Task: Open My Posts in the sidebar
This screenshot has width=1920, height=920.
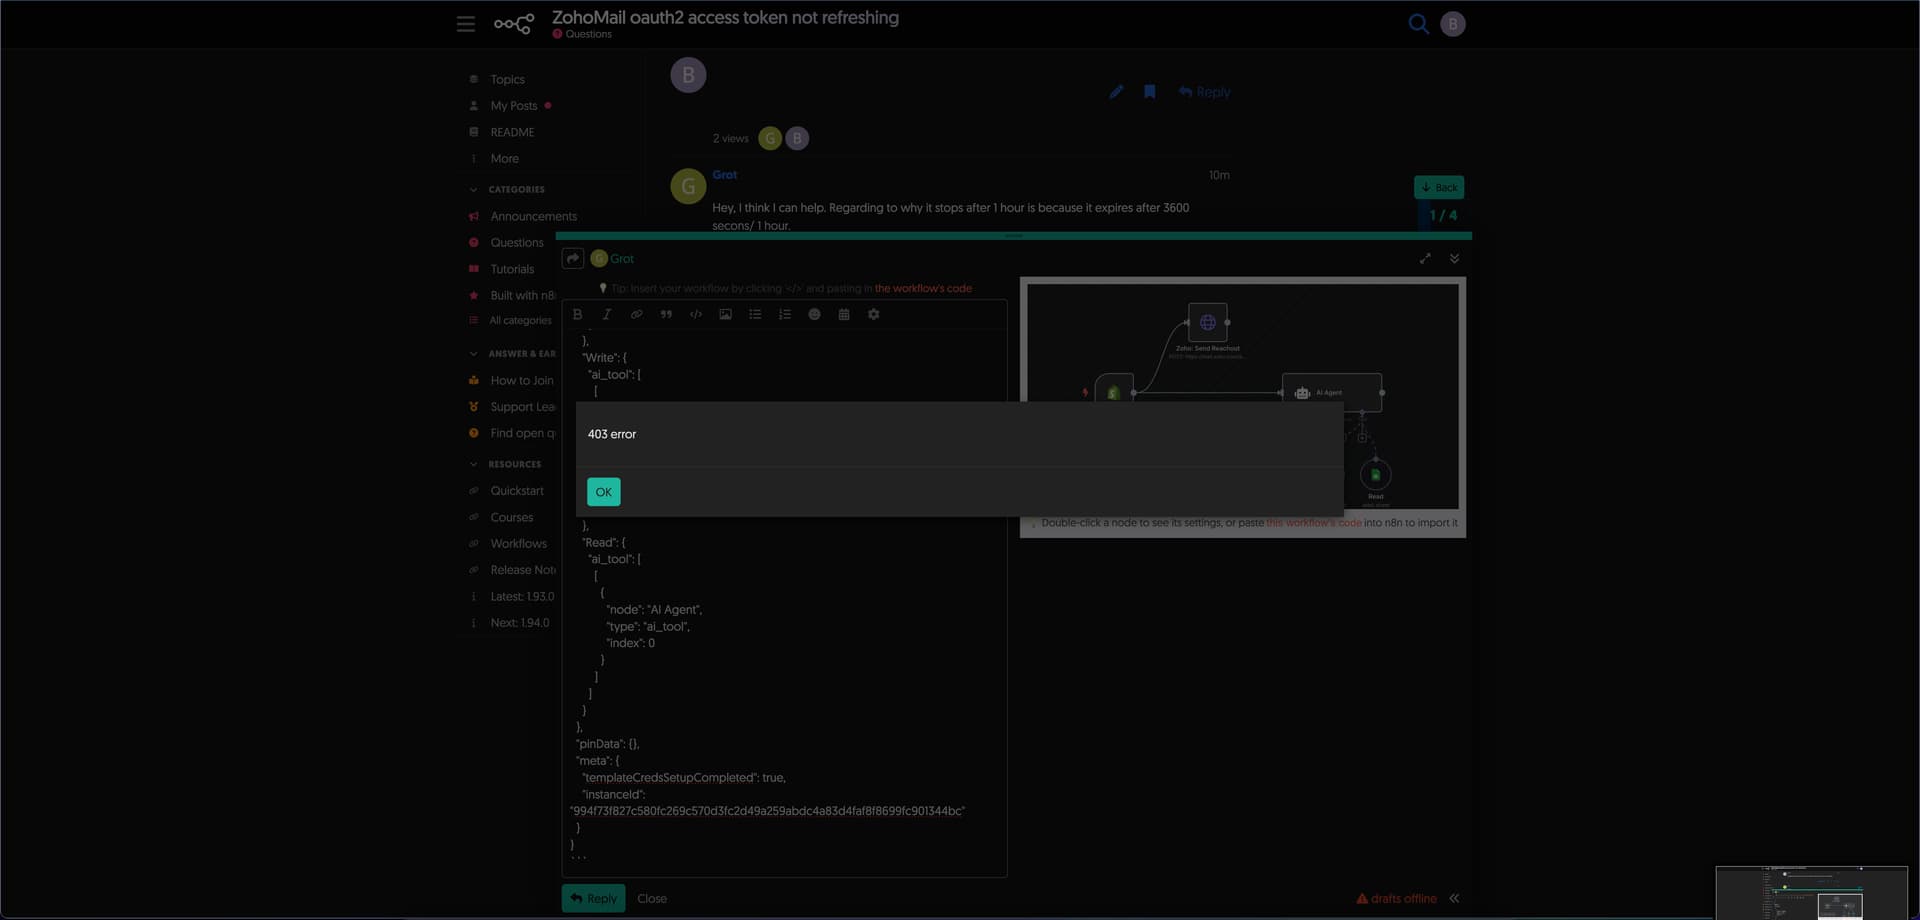Action: coord(514,106)
